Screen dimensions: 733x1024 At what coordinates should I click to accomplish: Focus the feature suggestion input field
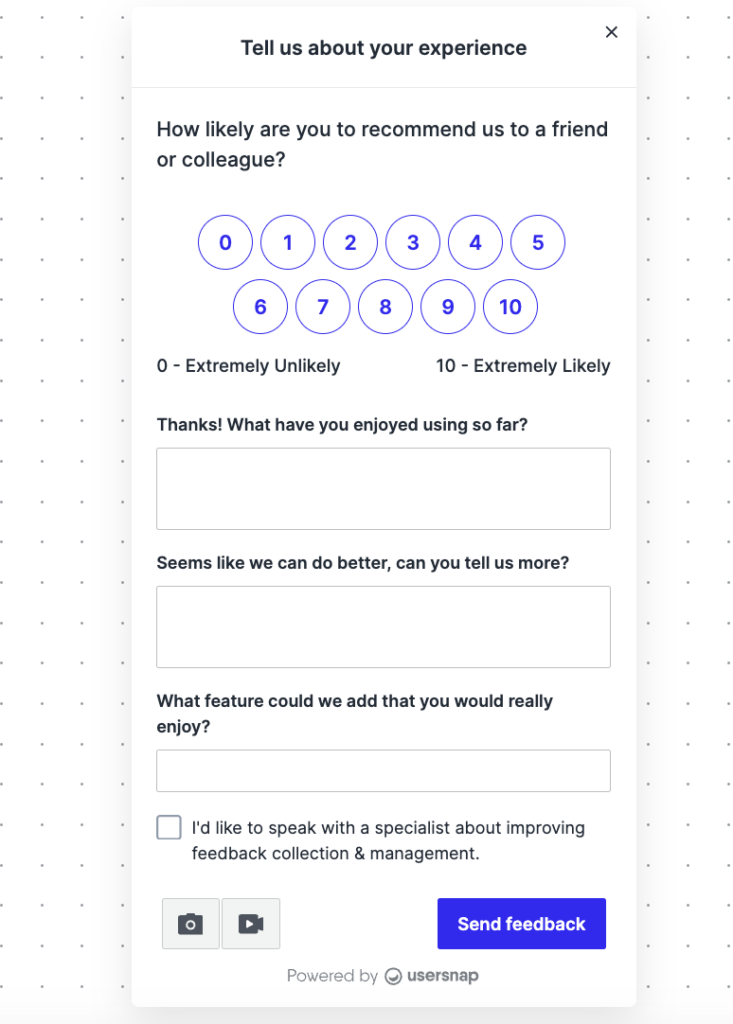pos(383,770)
